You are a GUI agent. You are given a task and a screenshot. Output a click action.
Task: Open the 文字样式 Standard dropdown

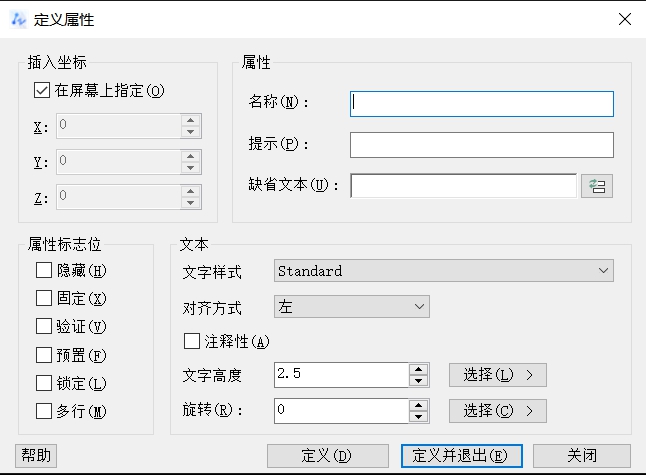point(443,271)
